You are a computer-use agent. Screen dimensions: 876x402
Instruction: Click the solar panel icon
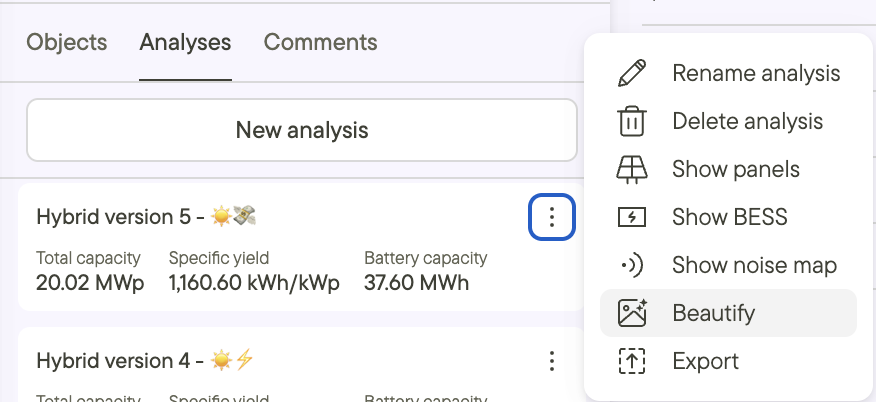coord(631,169)
